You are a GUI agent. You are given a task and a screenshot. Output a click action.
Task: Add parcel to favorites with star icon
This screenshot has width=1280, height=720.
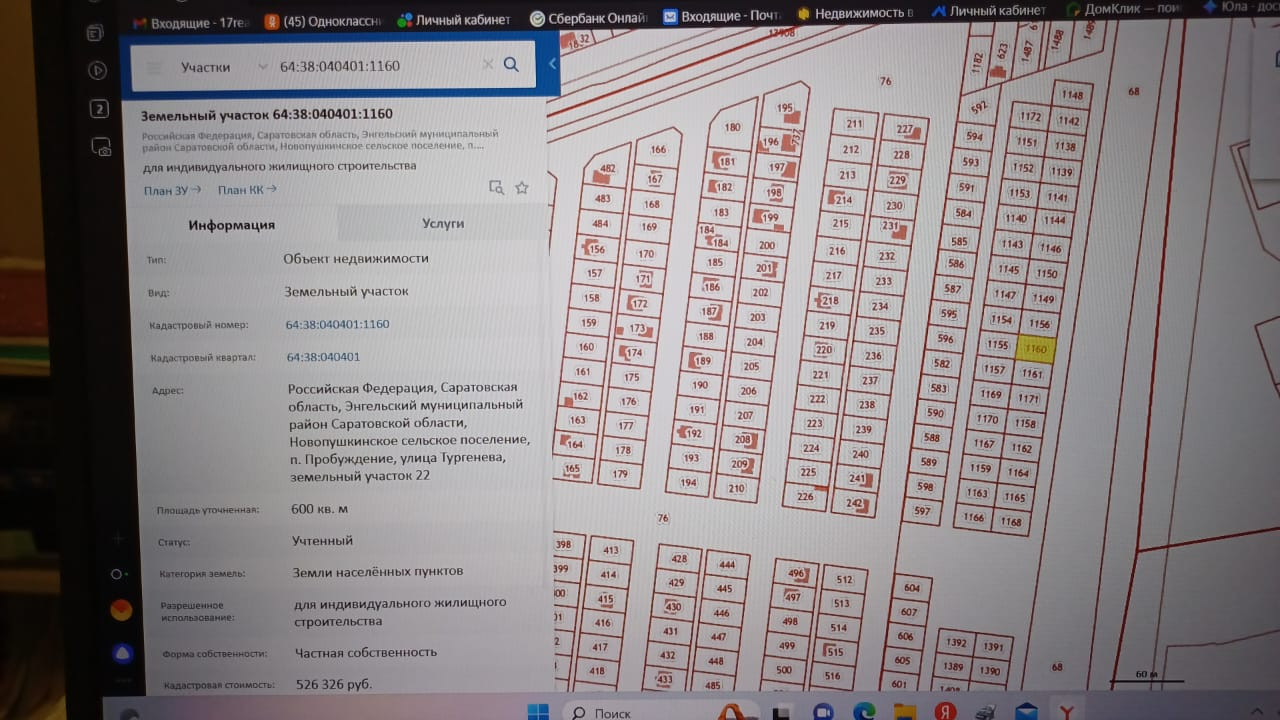pyautogui.click(x=521, y=187)
